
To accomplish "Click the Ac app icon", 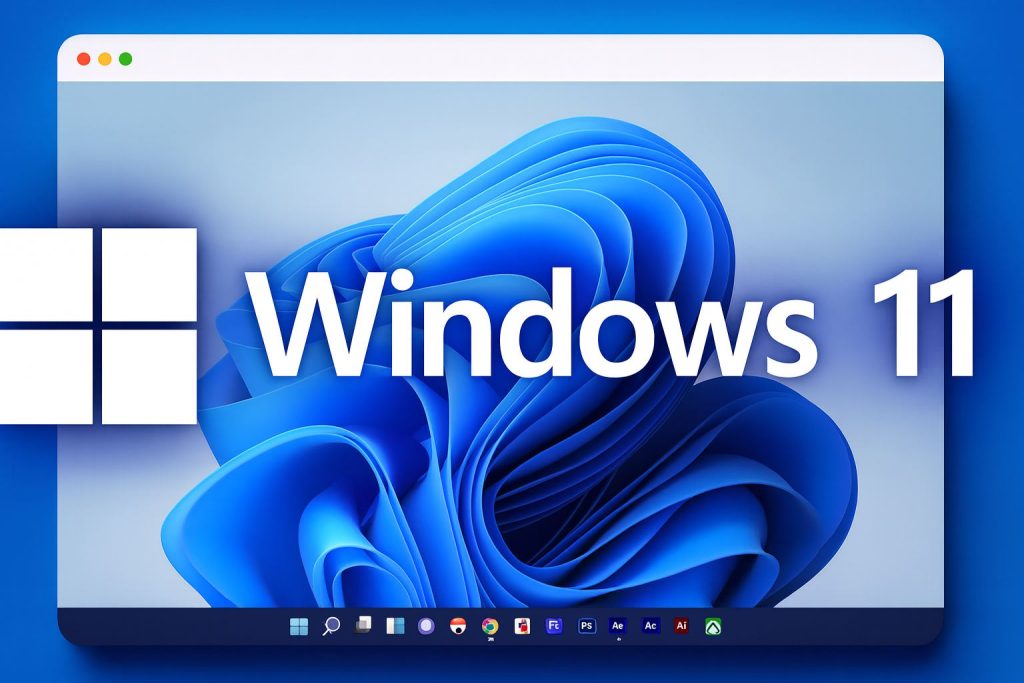I will tap(650, 626).
